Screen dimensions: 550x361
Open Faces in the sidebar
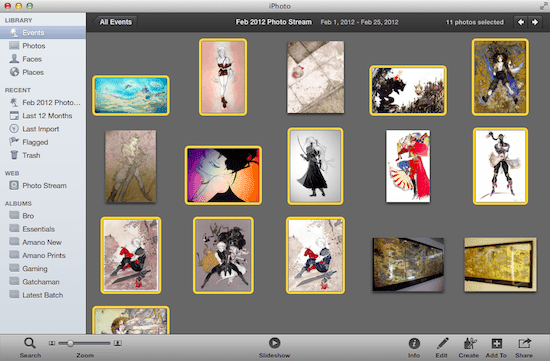click(x=43, y=59)
